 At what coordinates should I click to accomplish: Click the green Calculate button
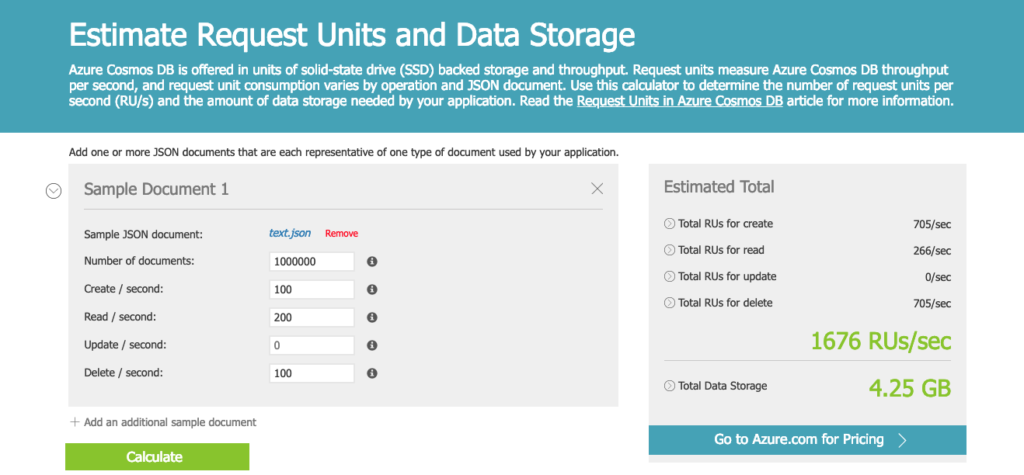coord(157,457)
